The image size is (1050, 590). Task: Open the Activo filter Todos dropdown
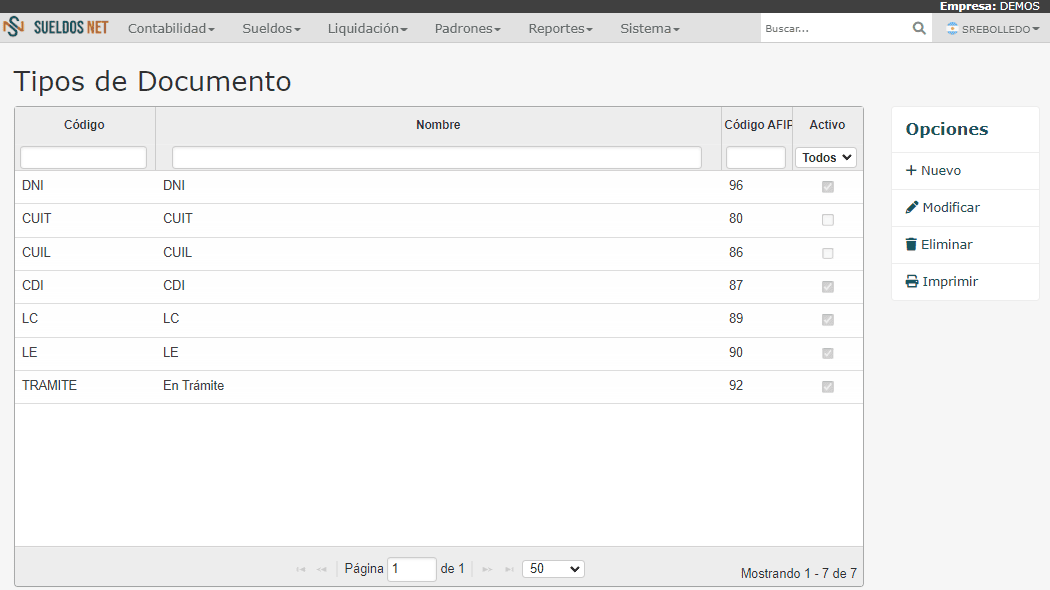point(826,157)
